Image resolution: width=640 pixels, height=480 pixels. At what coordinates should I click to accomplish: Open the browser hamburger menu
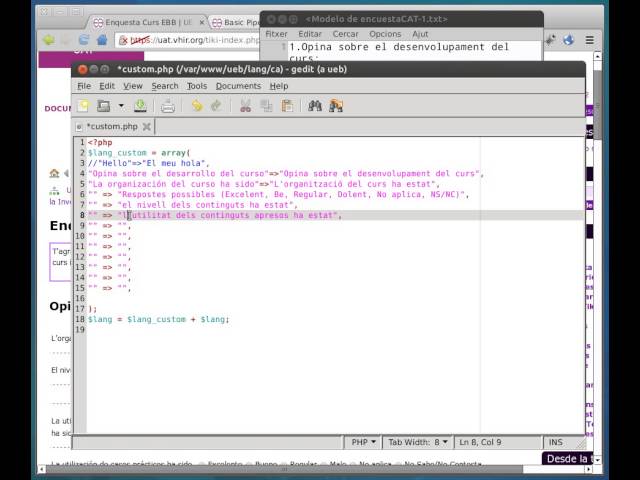[589, 40]
